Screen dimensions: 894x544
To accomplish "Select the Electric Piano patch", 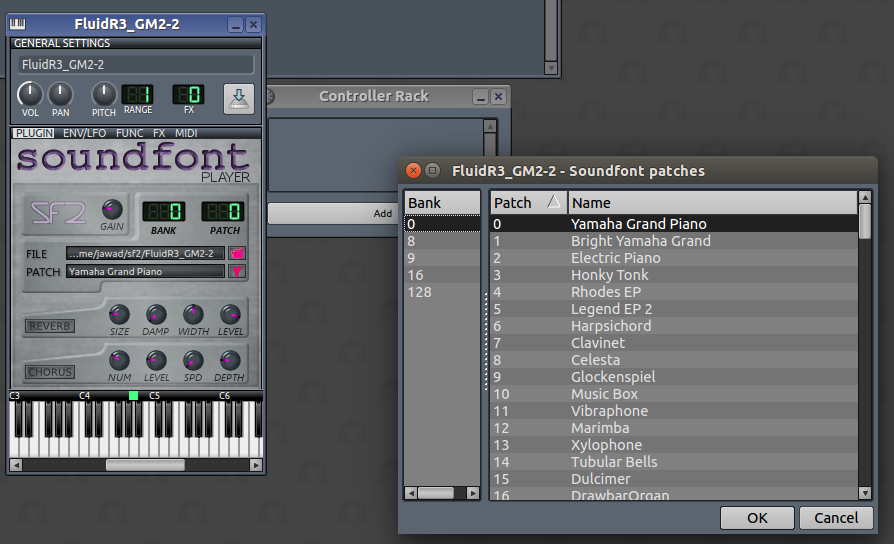I will tap(674, 258).
